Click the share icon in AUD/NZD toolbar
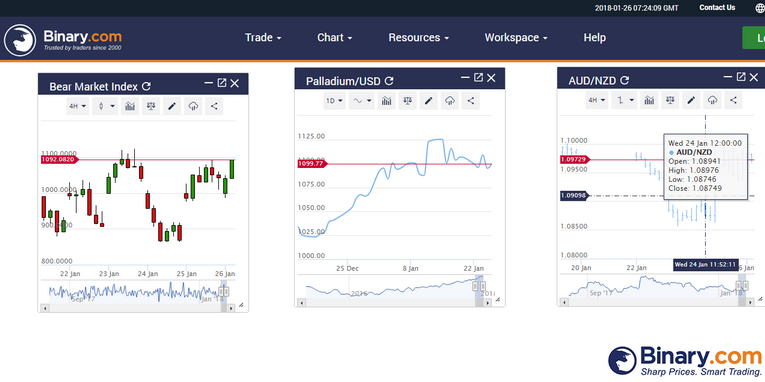765x382 pixels. pyautogui.click(x=733, y=101)
